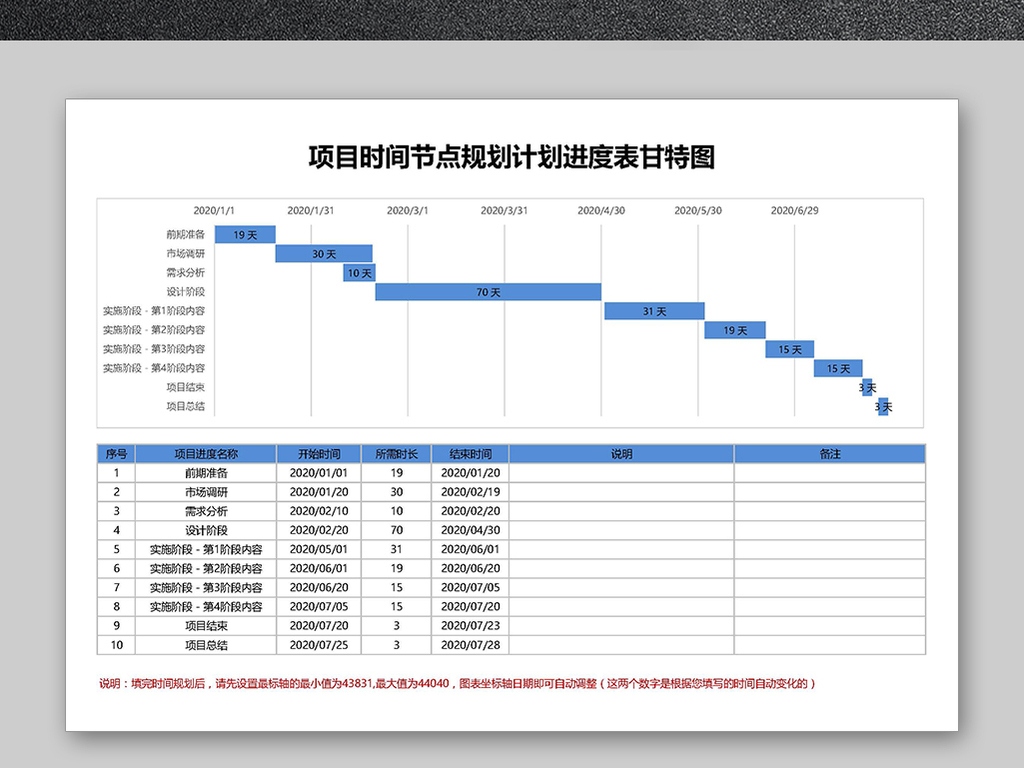Screen dimensions: 1024x768
Task: Select the 2020/3/31 axis date label
Action: [x=504, y=211]
